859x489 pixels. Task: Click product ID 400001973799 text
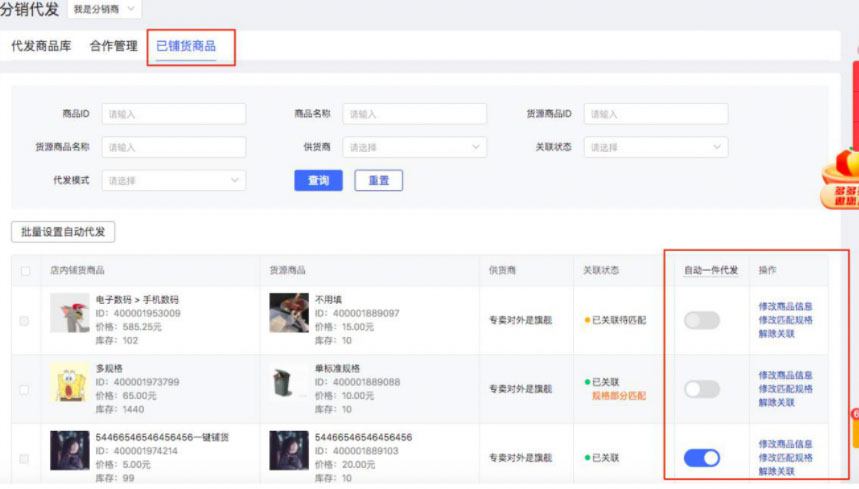[x=138, y=382]
